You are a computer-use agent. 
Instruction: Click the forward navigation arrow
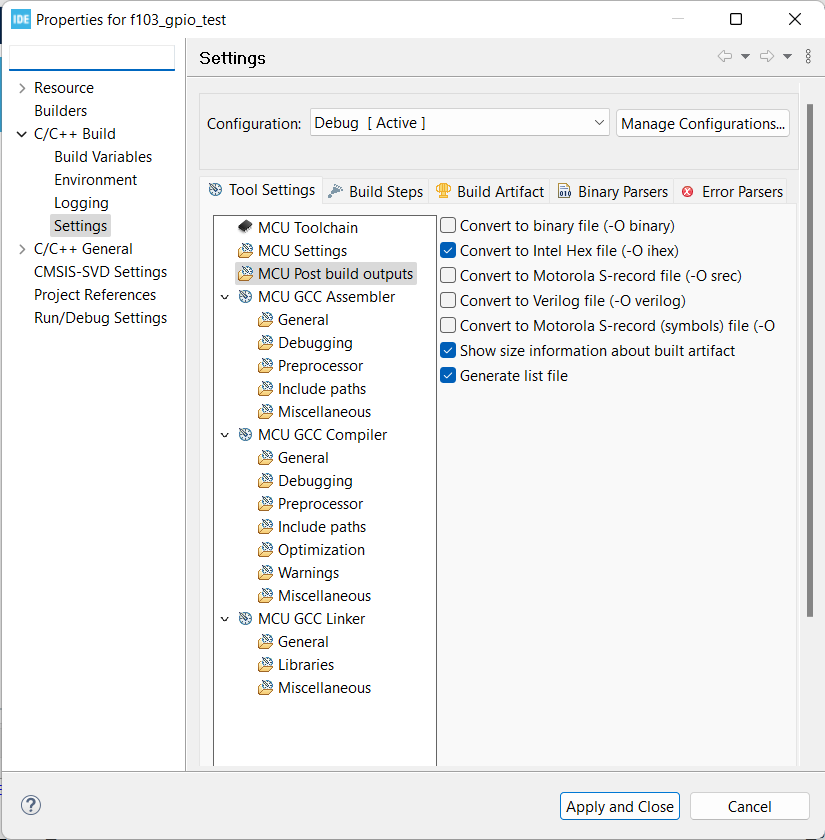point(767,56)
